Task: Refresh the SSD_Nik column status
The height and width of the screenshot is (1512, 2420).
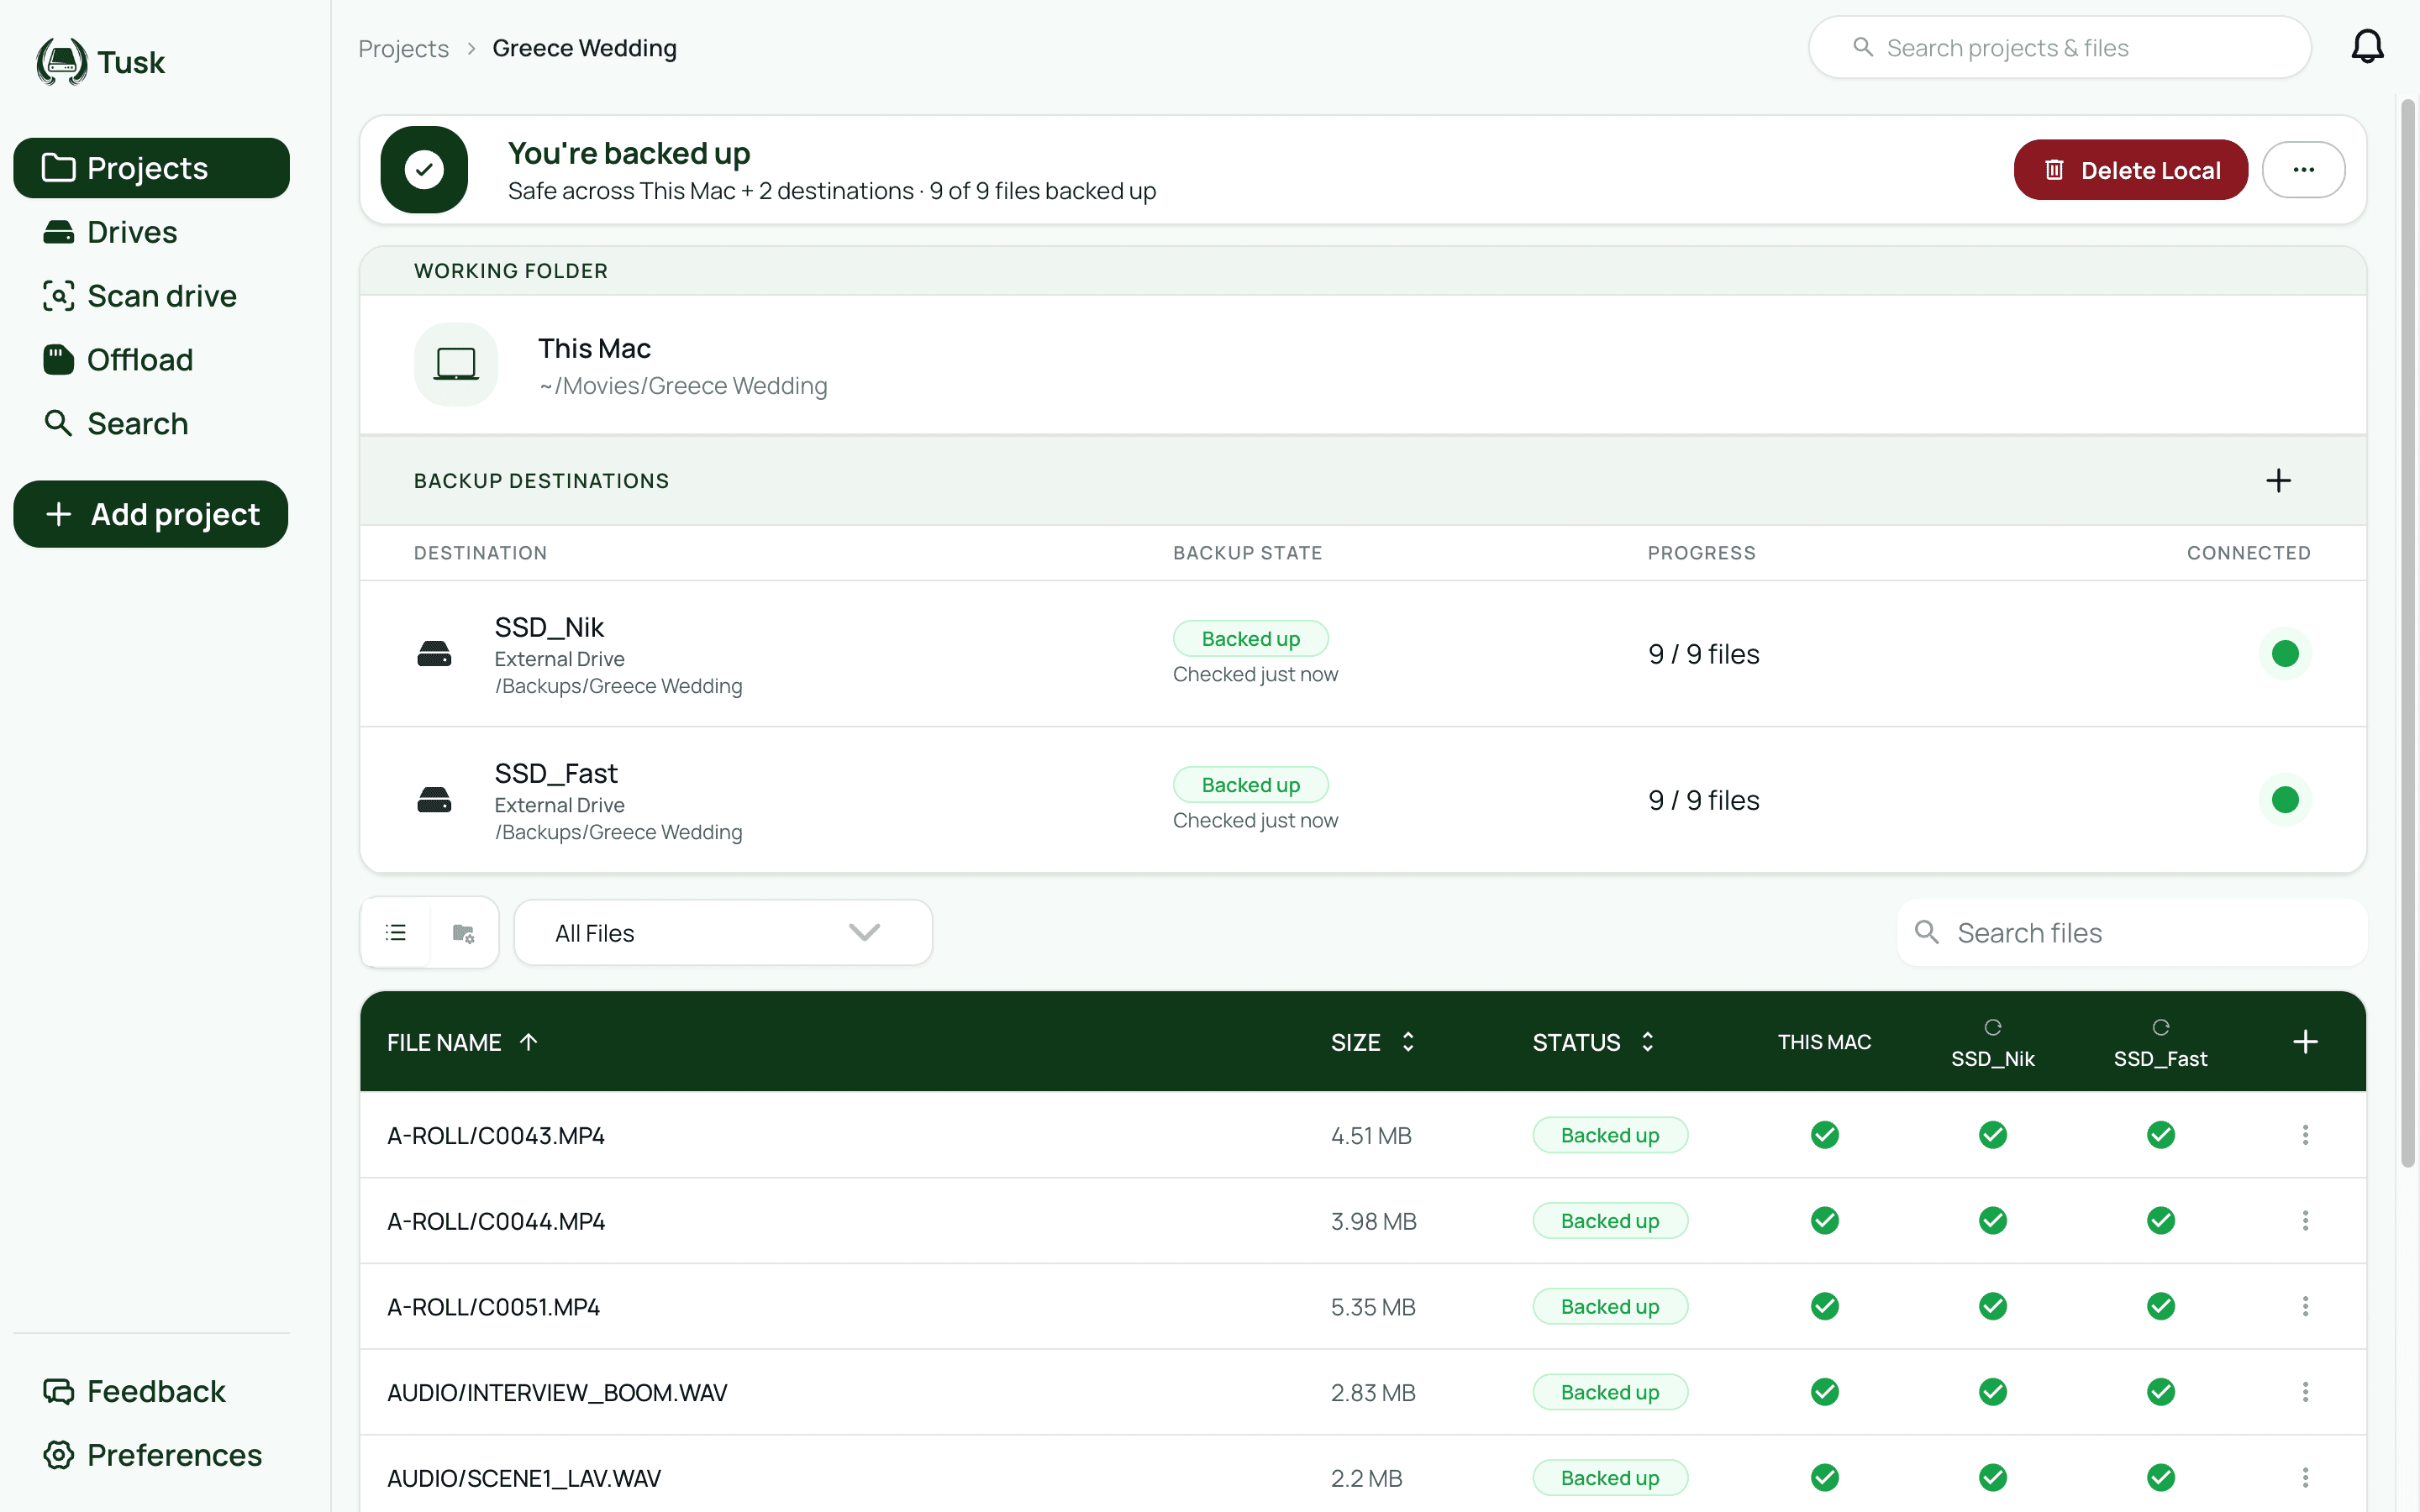Action: pos(1992,1027)
